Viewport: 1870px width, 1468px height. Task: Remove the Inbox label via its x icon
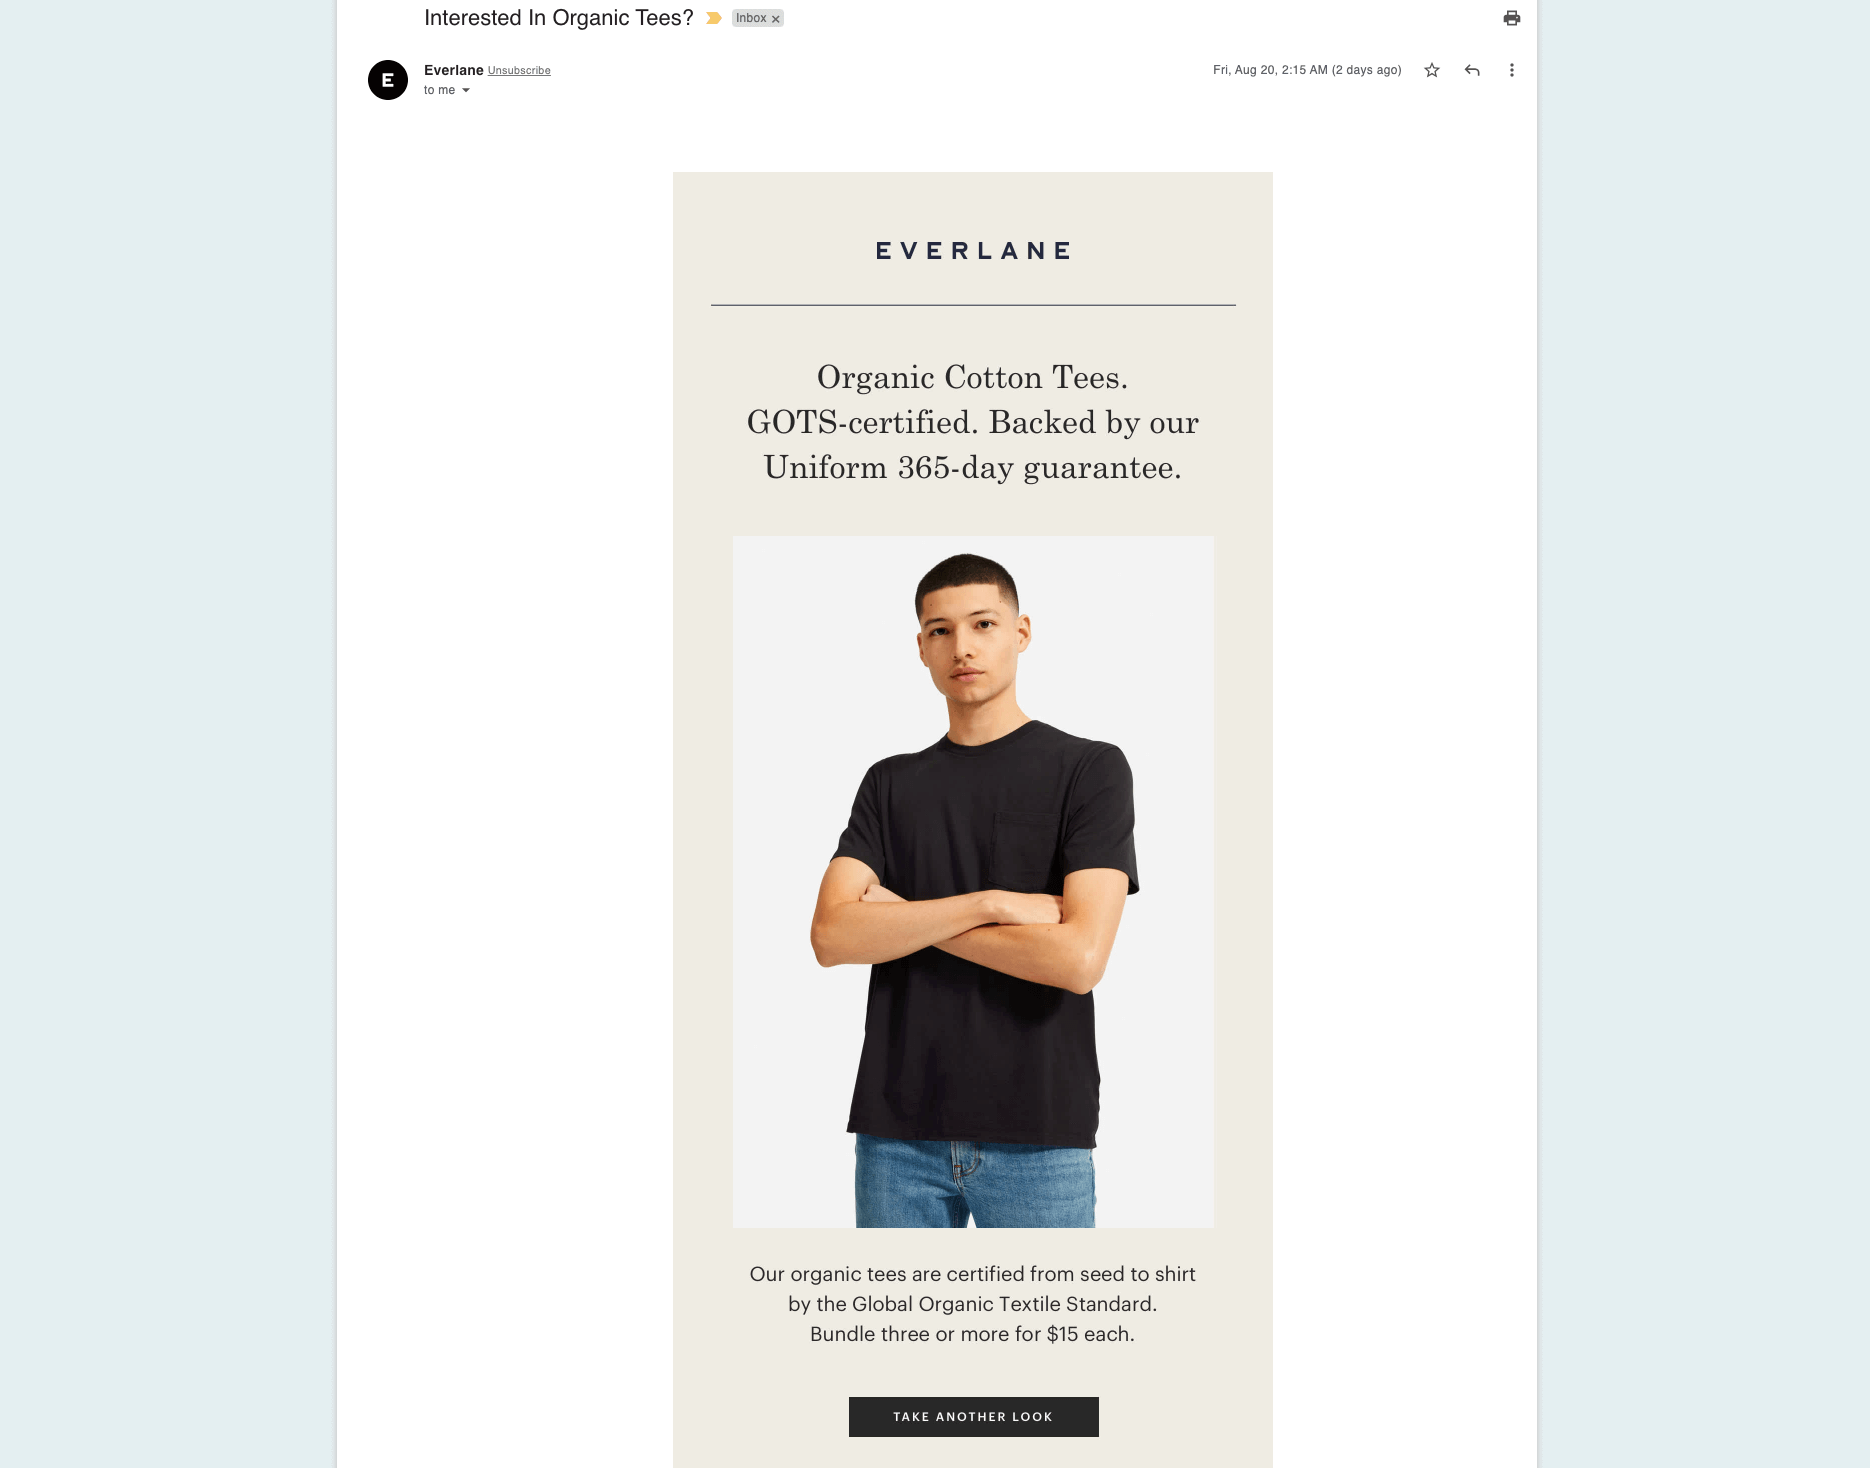click(776, 18)
